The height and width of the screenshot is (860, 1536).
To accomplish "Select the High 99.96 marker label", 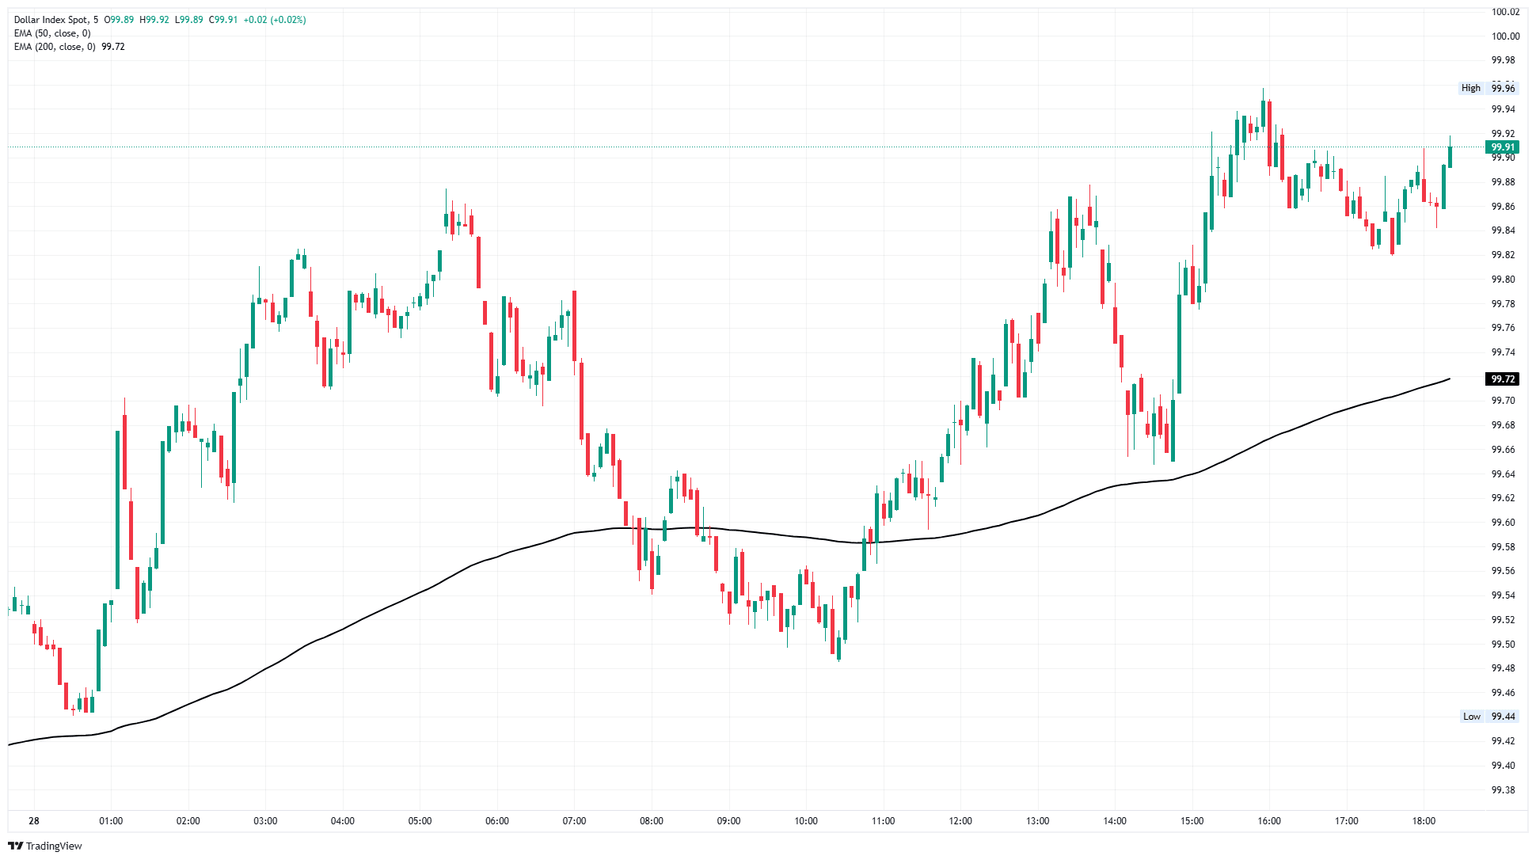I will click(x=1489, y=88).
